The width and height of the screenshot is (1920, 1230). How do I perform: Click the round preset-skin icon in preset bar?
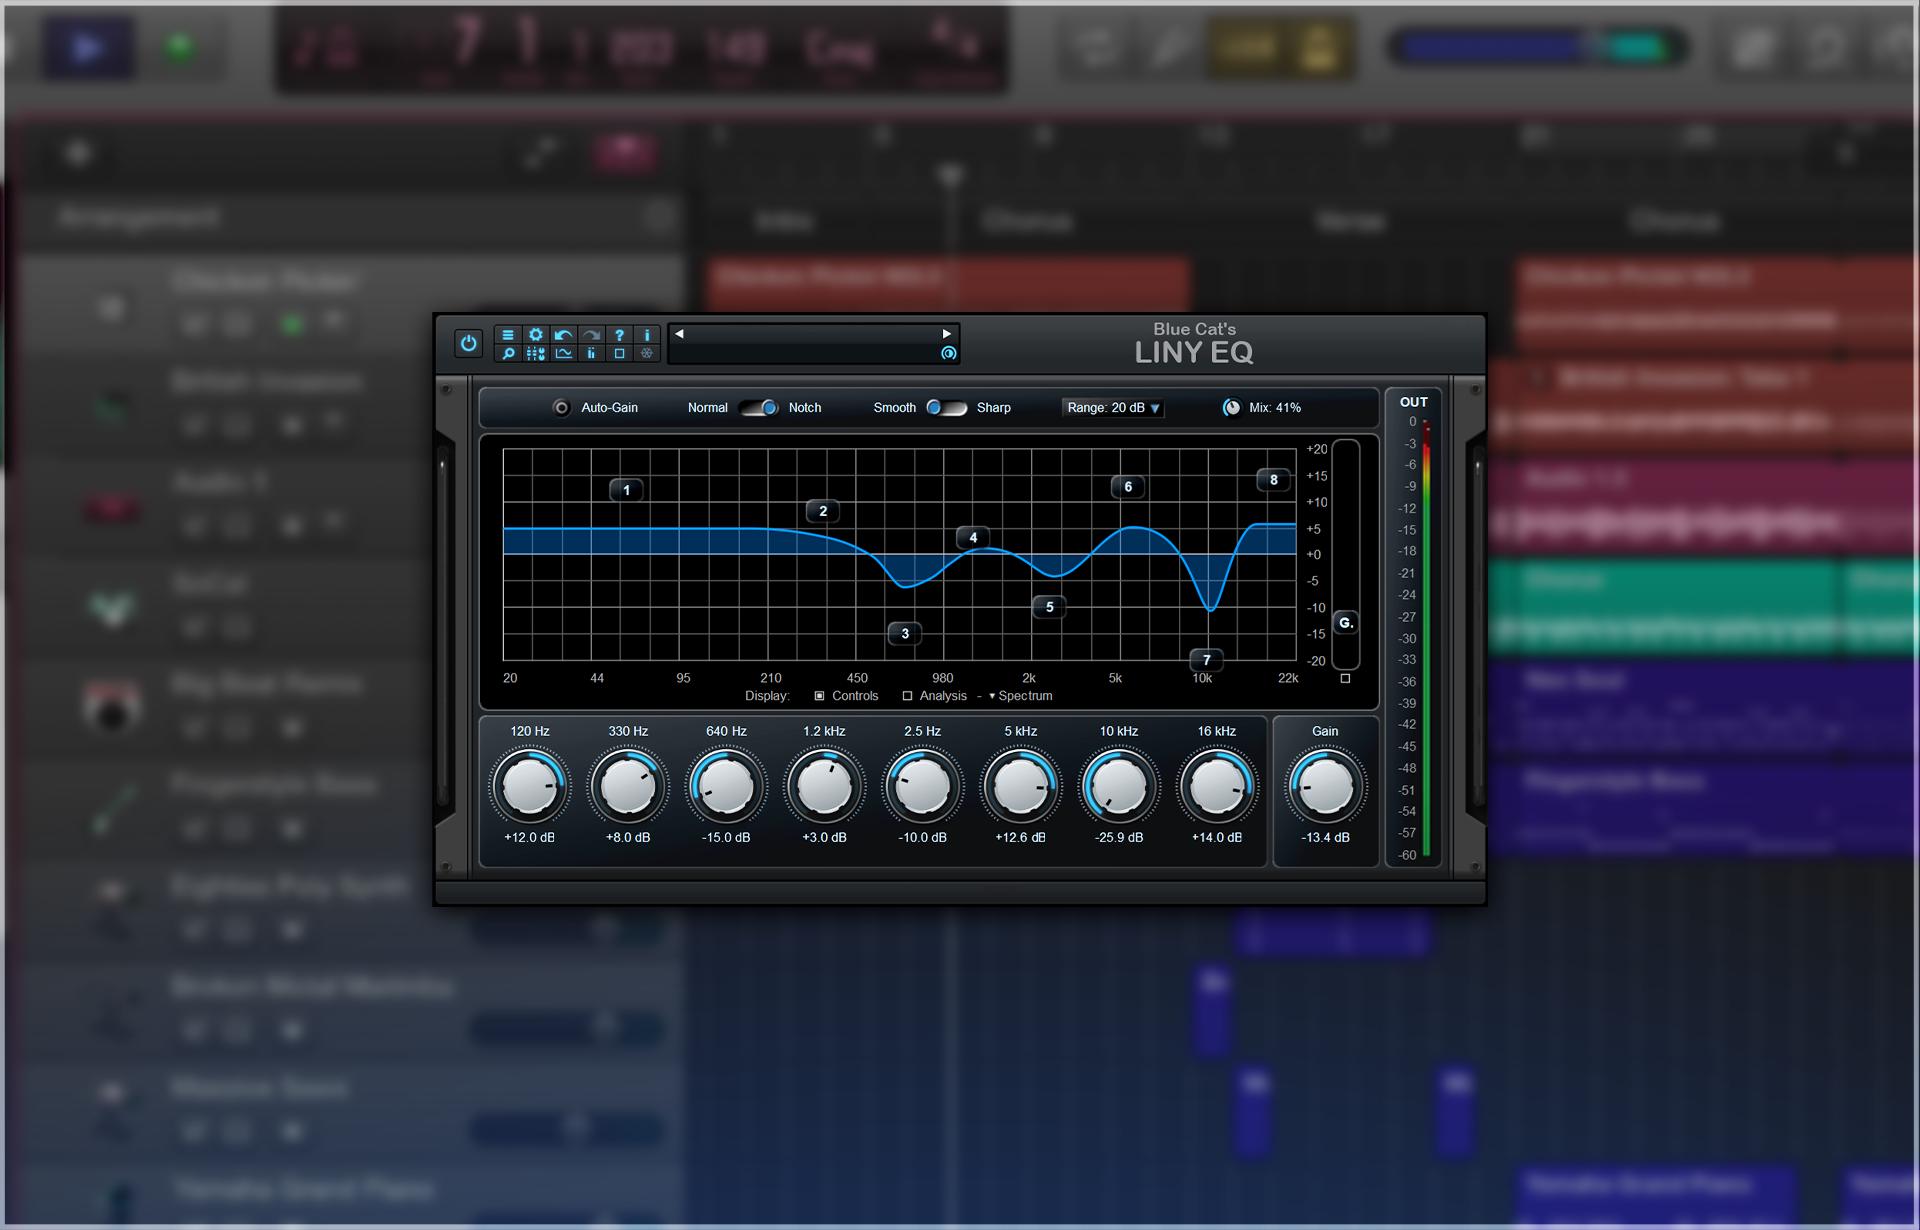[948, 353]
